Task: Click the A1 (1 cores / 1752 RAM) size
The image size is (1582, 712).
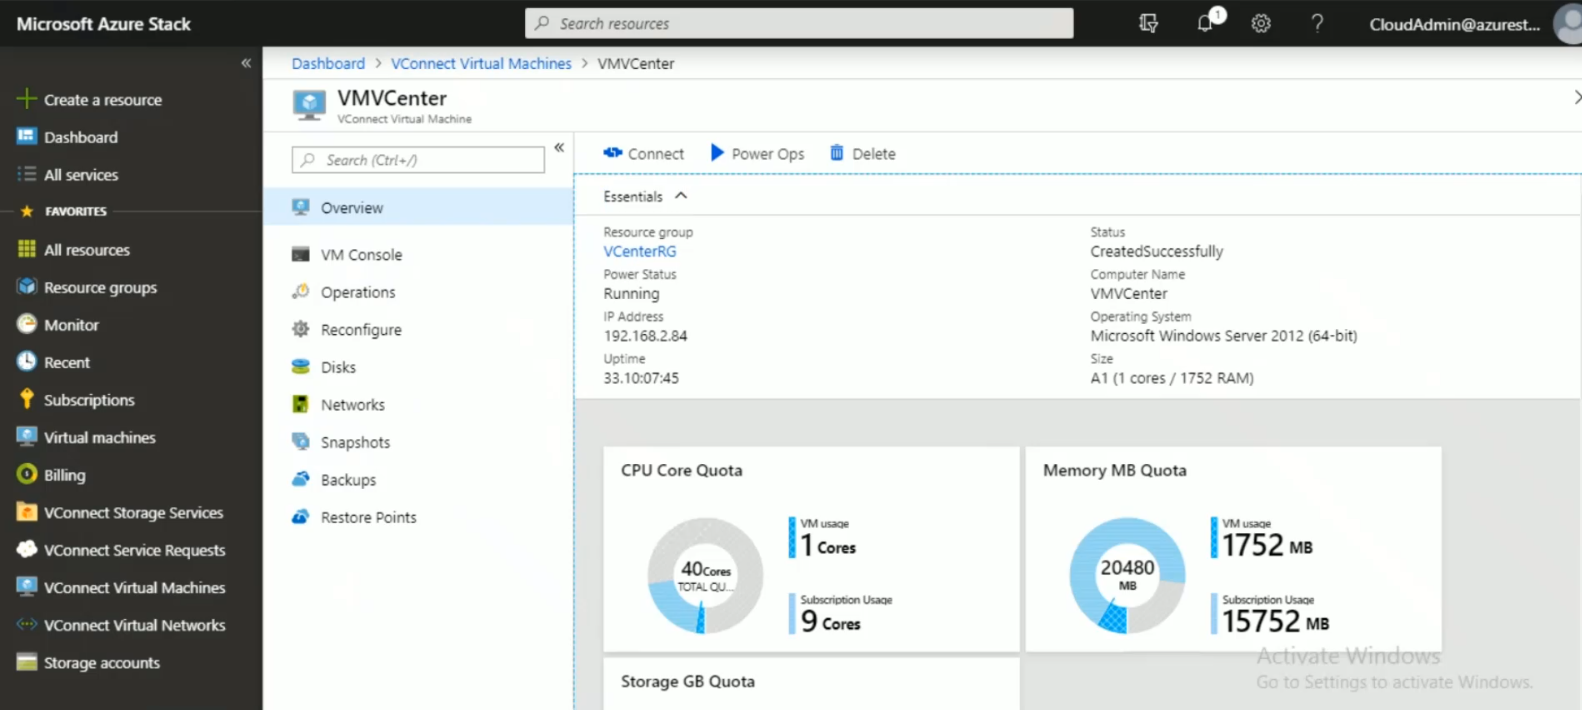Action: tap(1171, 378)
